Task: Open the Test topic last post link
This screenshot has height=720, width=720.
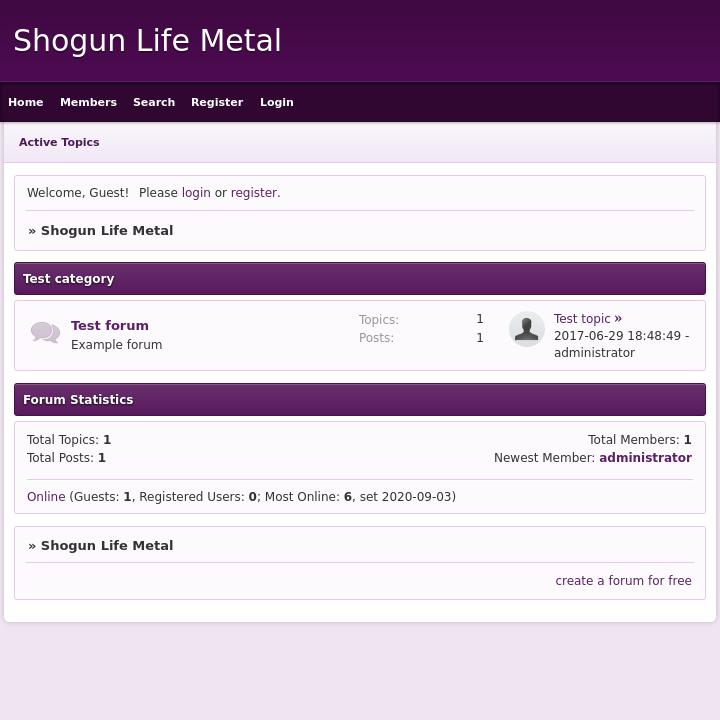Action: click(x=582, y=319)
